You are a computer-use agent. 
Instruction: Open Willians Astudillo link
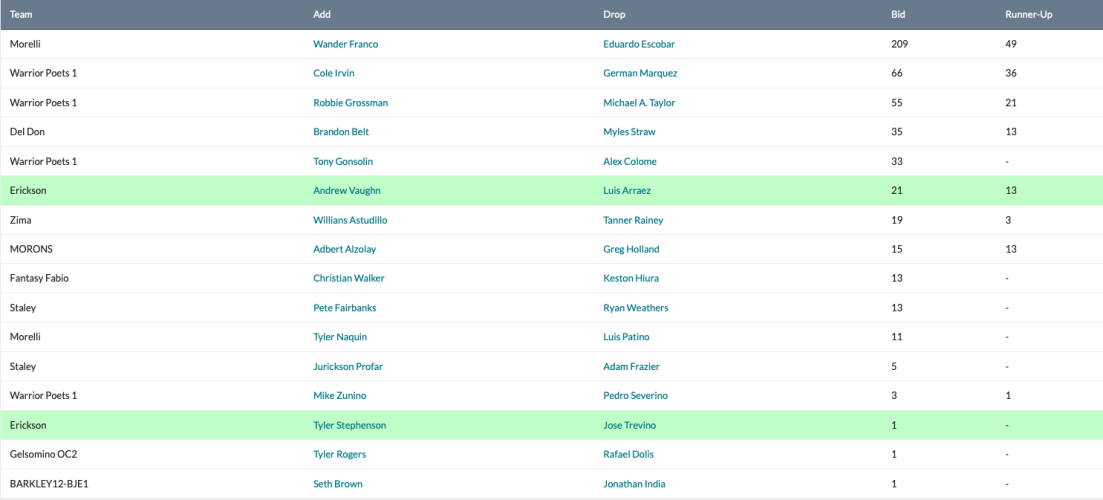click(350, 220)
